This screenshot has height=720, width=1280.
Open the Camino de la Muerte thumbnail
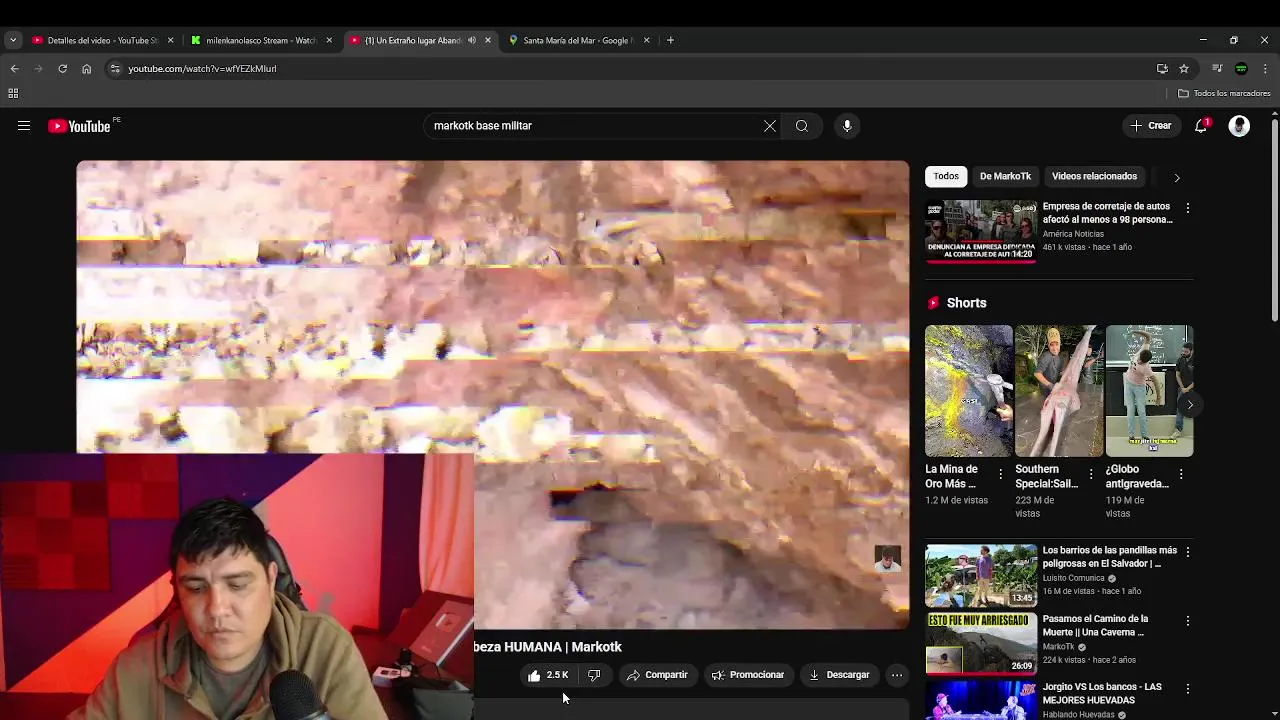pyautogui.click(x=981, y=644)
